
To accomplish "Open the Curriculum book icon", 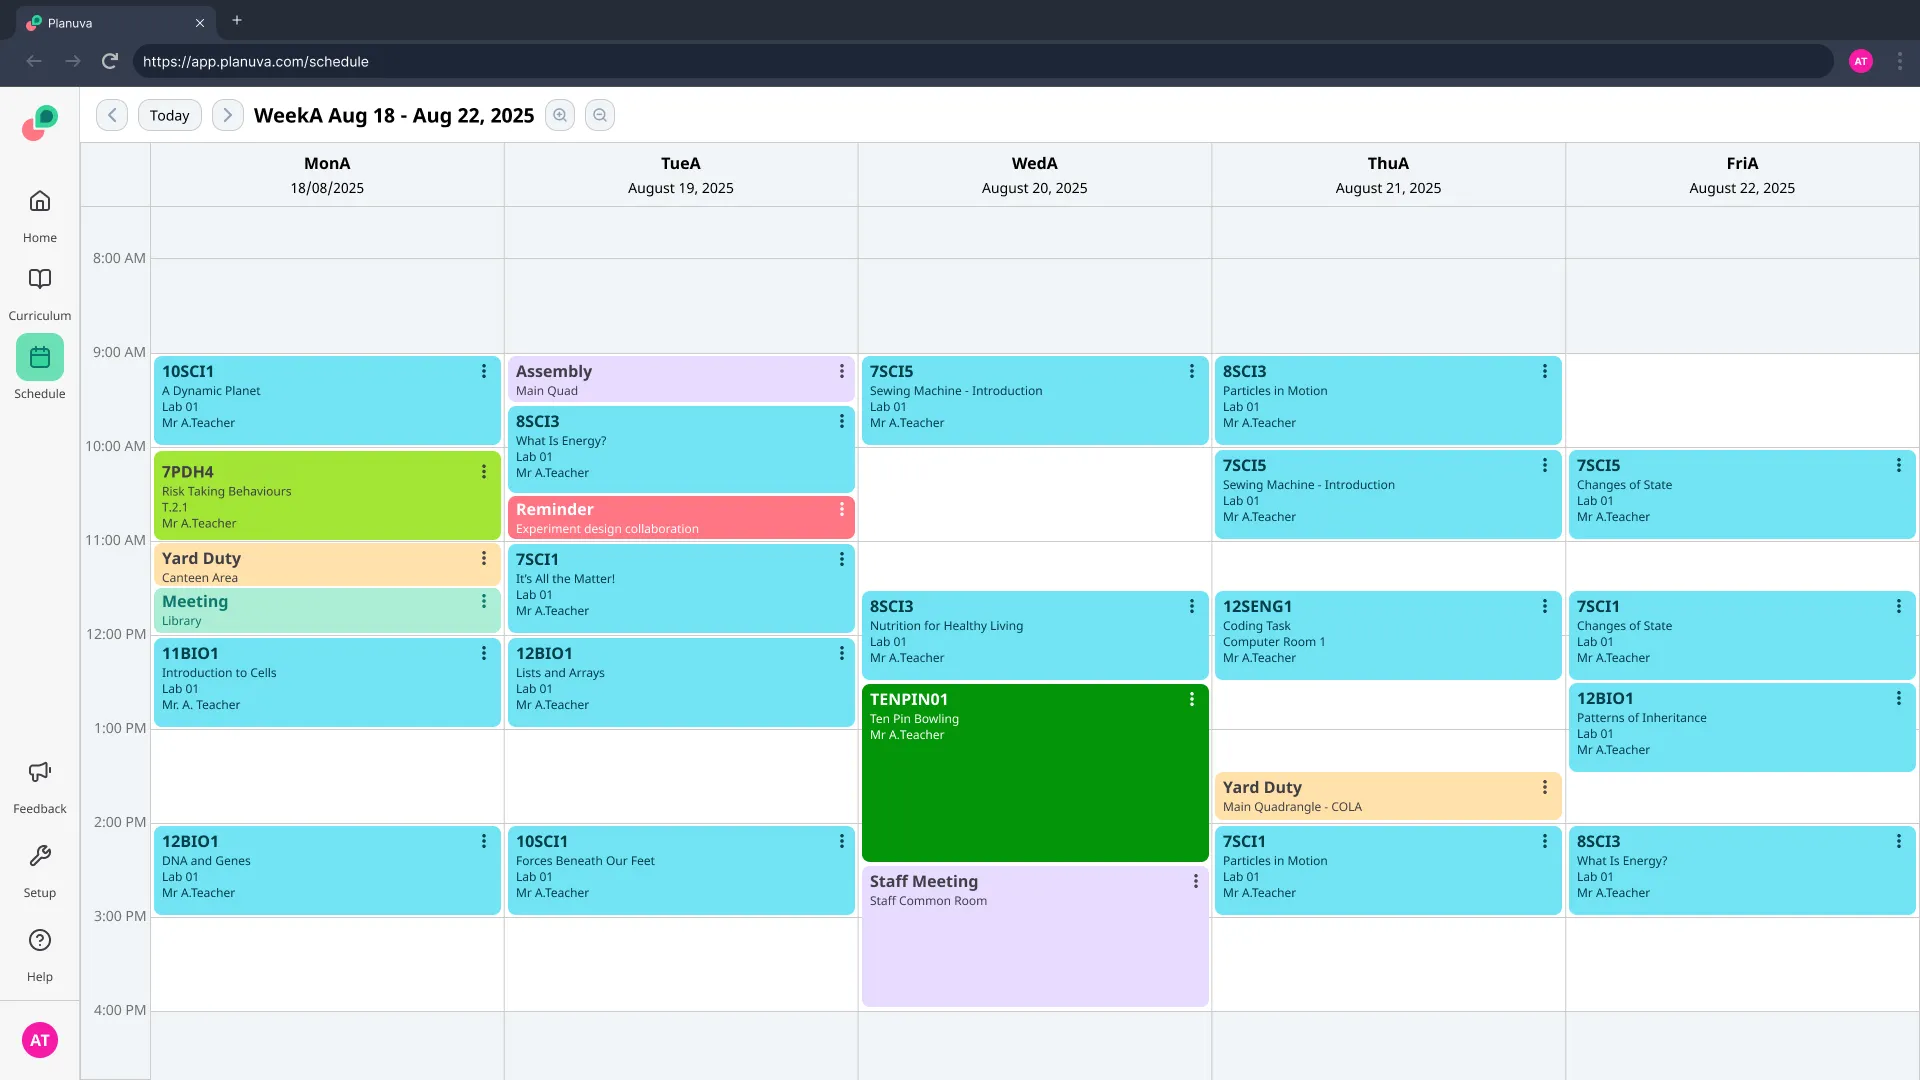I will coord(40,280).
